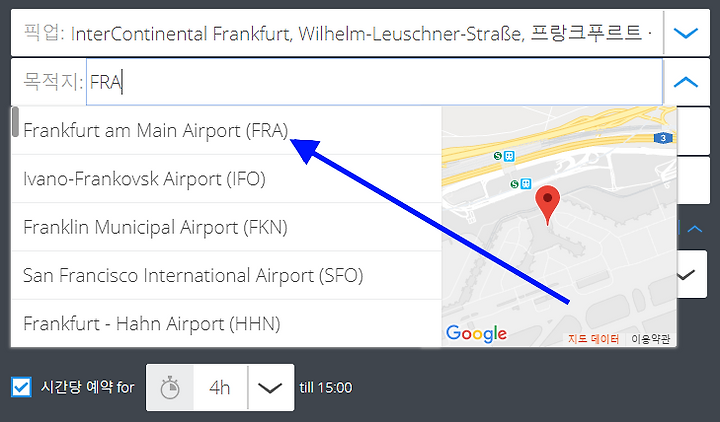Click the checkmark icon at right edge
Viewport: 720px width, 422px height.
pos(687,275)
